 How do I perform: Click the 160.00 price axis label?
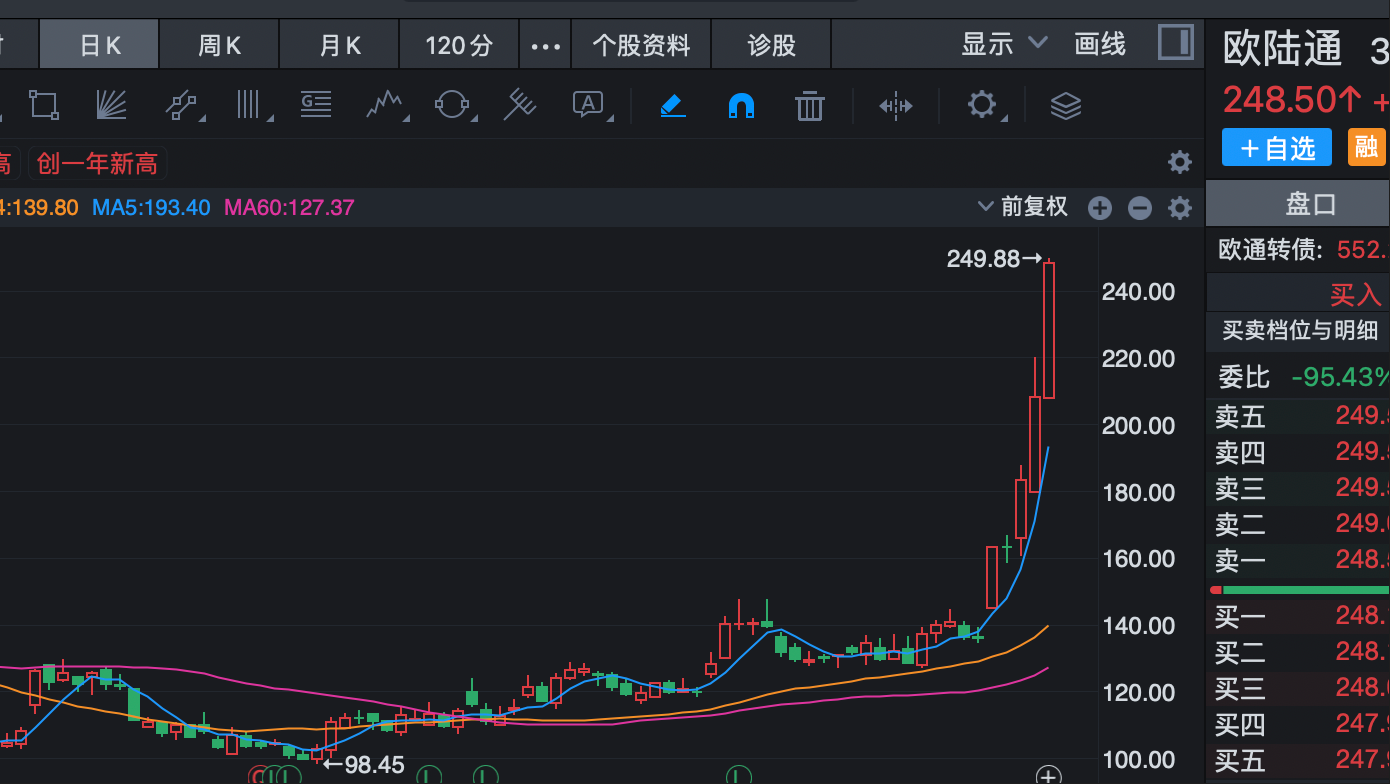(x=1138, y=559)
